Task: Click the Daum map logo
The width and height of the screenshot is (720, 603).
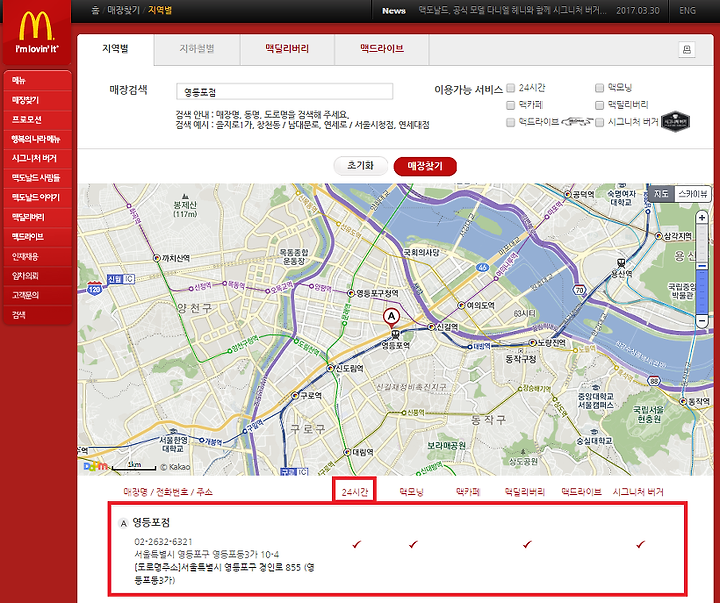Action: click(x=95, y=466)
